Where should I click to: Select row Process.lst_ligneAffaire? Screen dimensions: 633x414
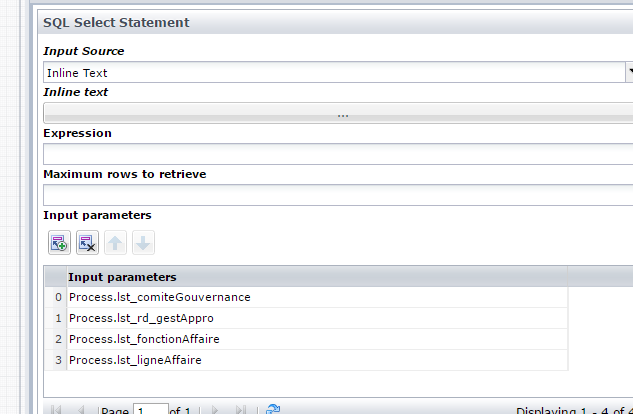306,360
